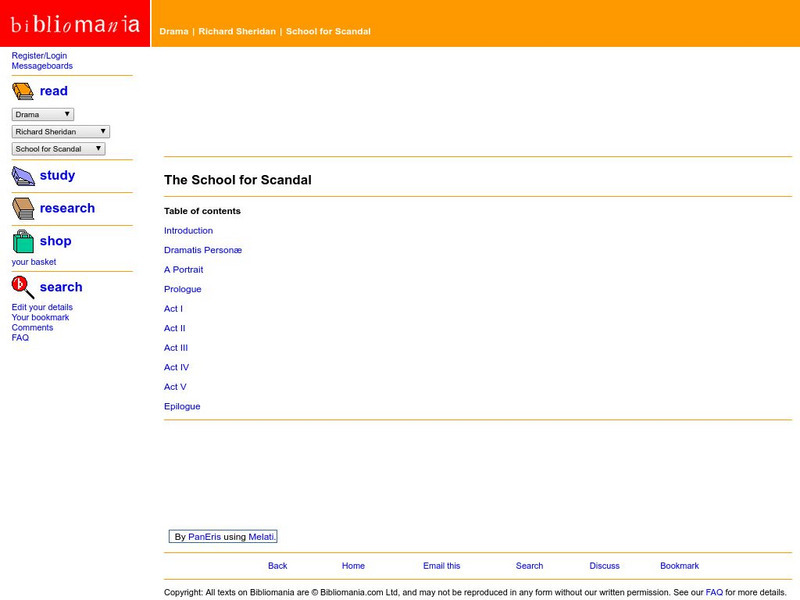This screenshot has width=800, height=600.
Task: Open the Drama category dropdown
Action: [x=43, y=115]
